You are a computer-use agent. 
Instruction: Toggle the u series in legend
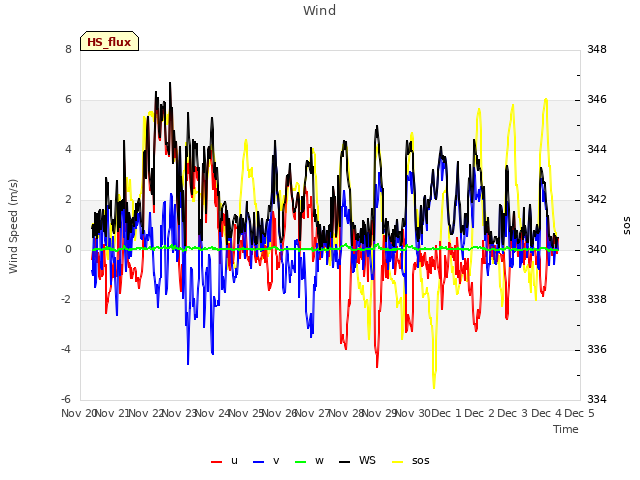click(224, 461)
